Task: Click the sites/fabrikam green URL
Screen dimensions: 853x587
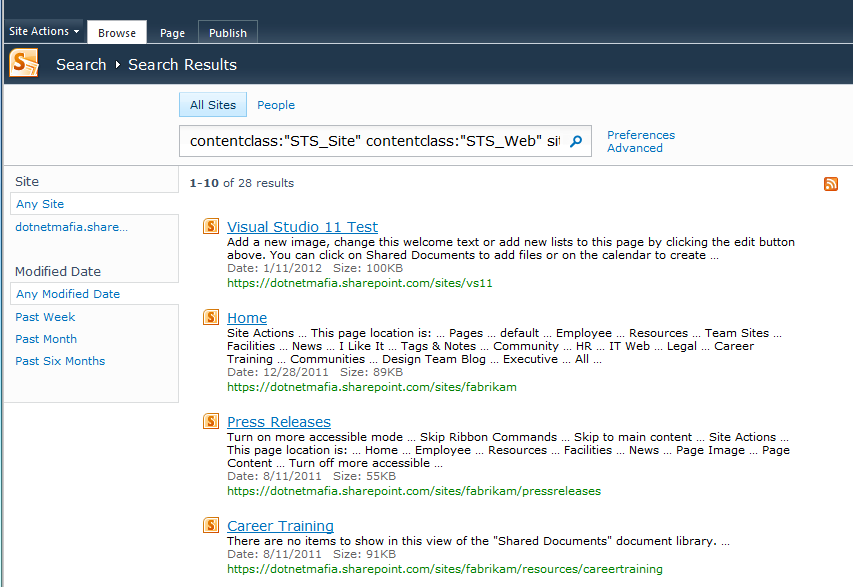Action: [372, 387]
